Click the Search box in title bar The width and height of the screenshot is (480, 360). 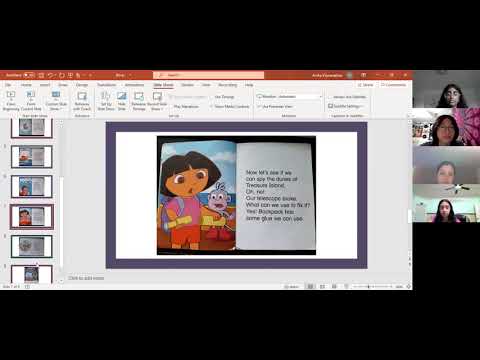coord(209,75)
